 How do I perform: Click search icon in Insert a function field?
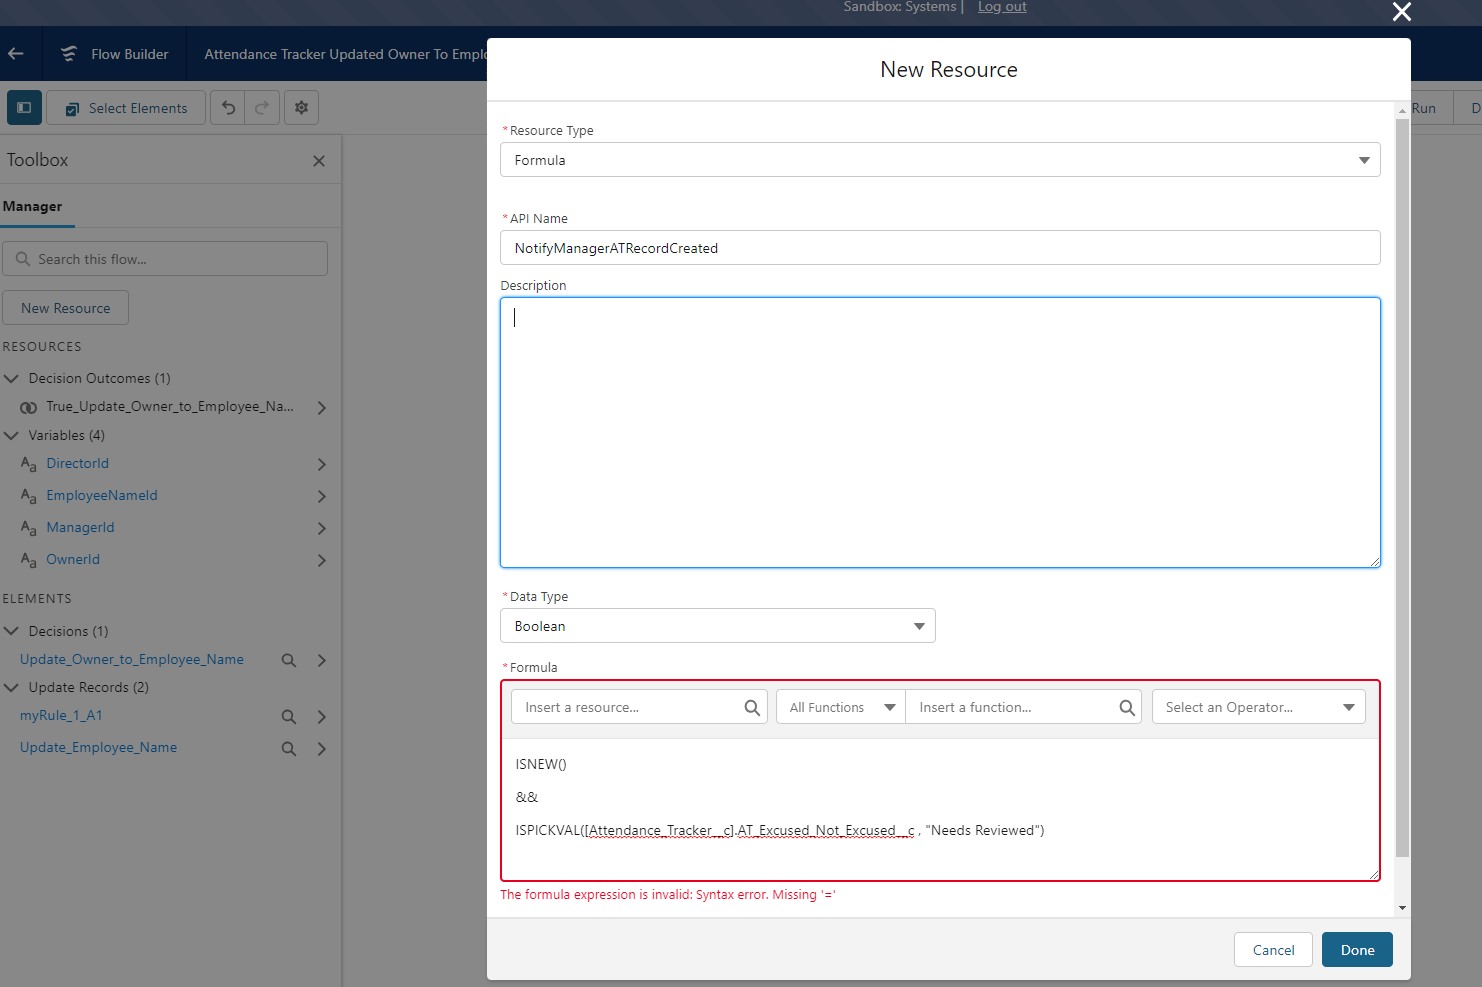click(x=1127, y=708)
